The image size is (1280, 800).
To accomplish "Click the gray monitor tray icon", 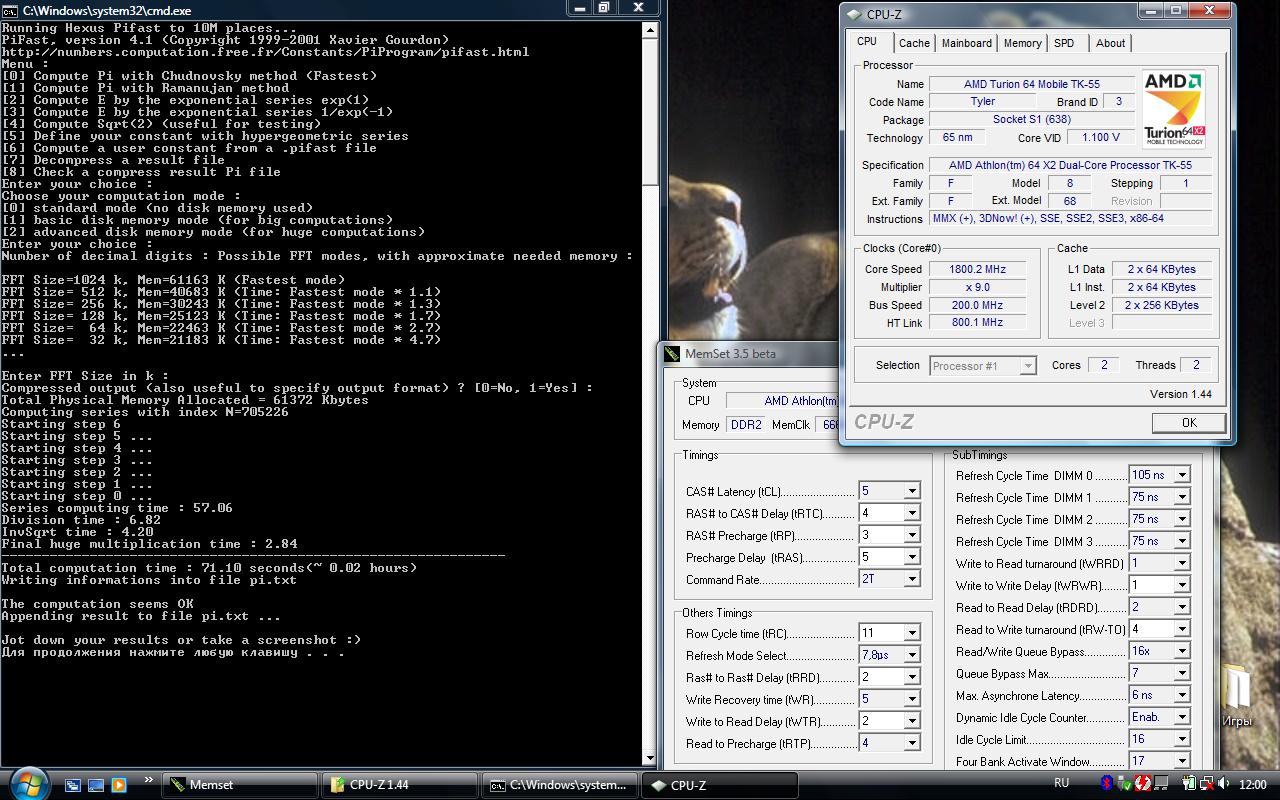I will [x=1160, y=784].
